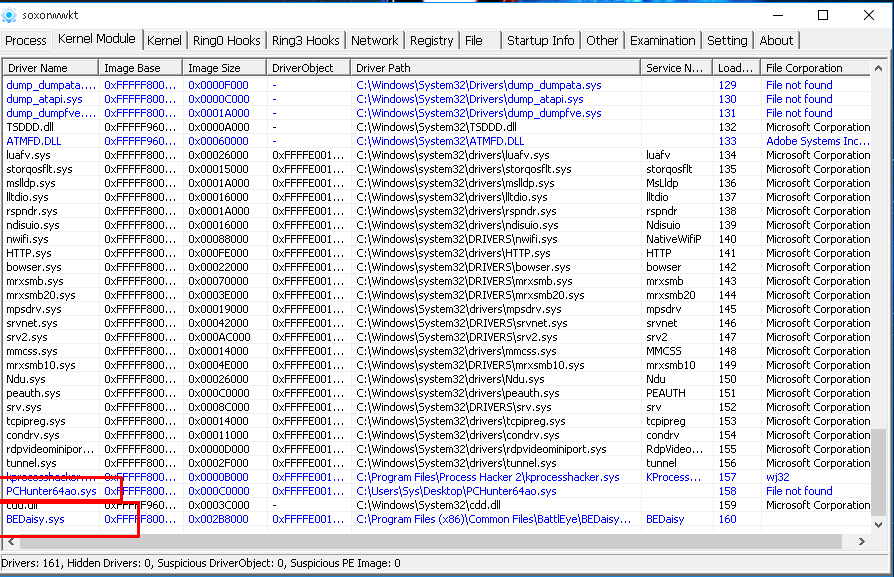Minimize the application window
The height and width of the screenshot is (577, 894).
778,15
